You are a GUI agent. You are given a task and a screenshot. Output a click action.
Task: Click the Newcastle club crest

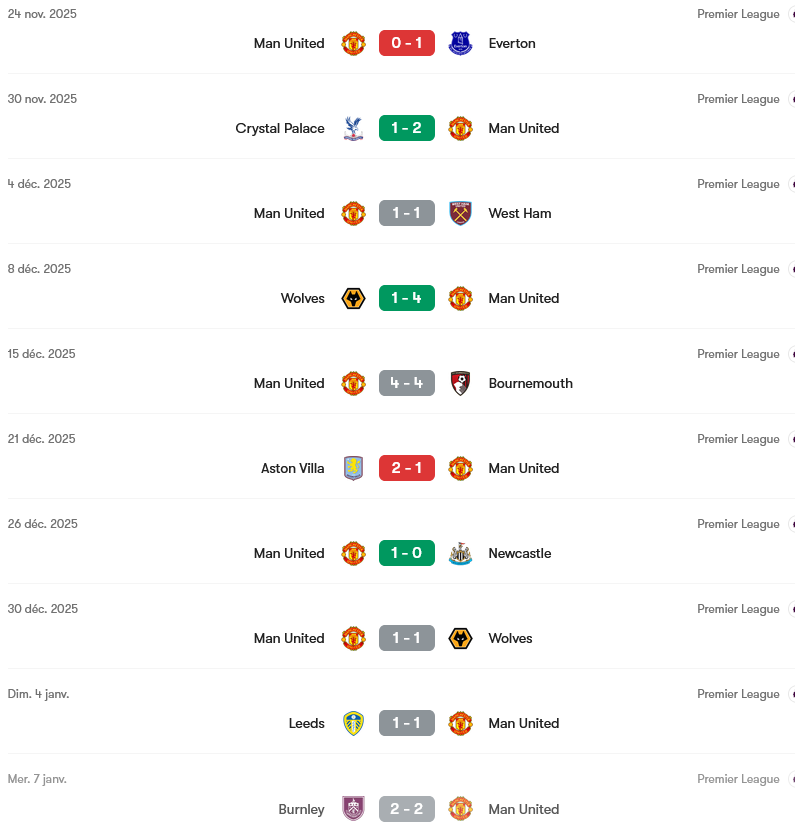click(460, 553)
